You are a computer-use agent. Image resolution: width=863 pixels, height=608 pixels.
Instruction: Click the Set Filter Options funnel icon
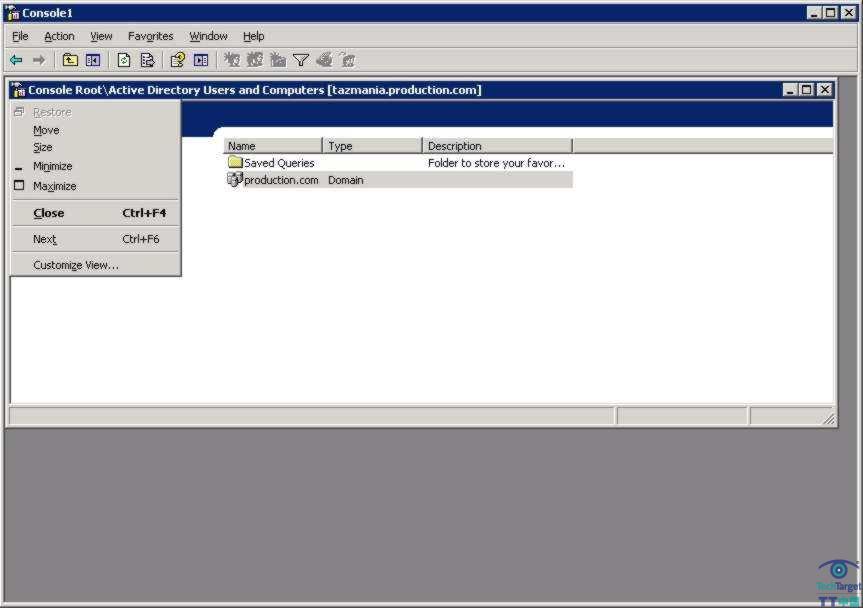[x=300, y=59]
